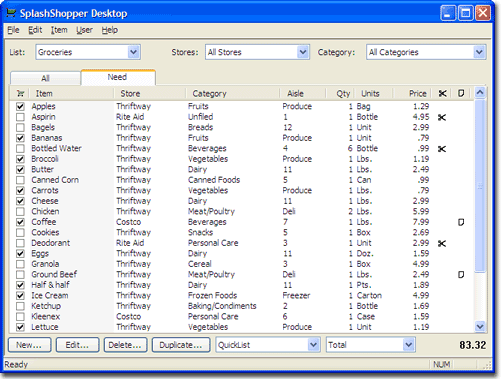Click the 7.99 price cell
501x379 pixels.
point(421,222)
